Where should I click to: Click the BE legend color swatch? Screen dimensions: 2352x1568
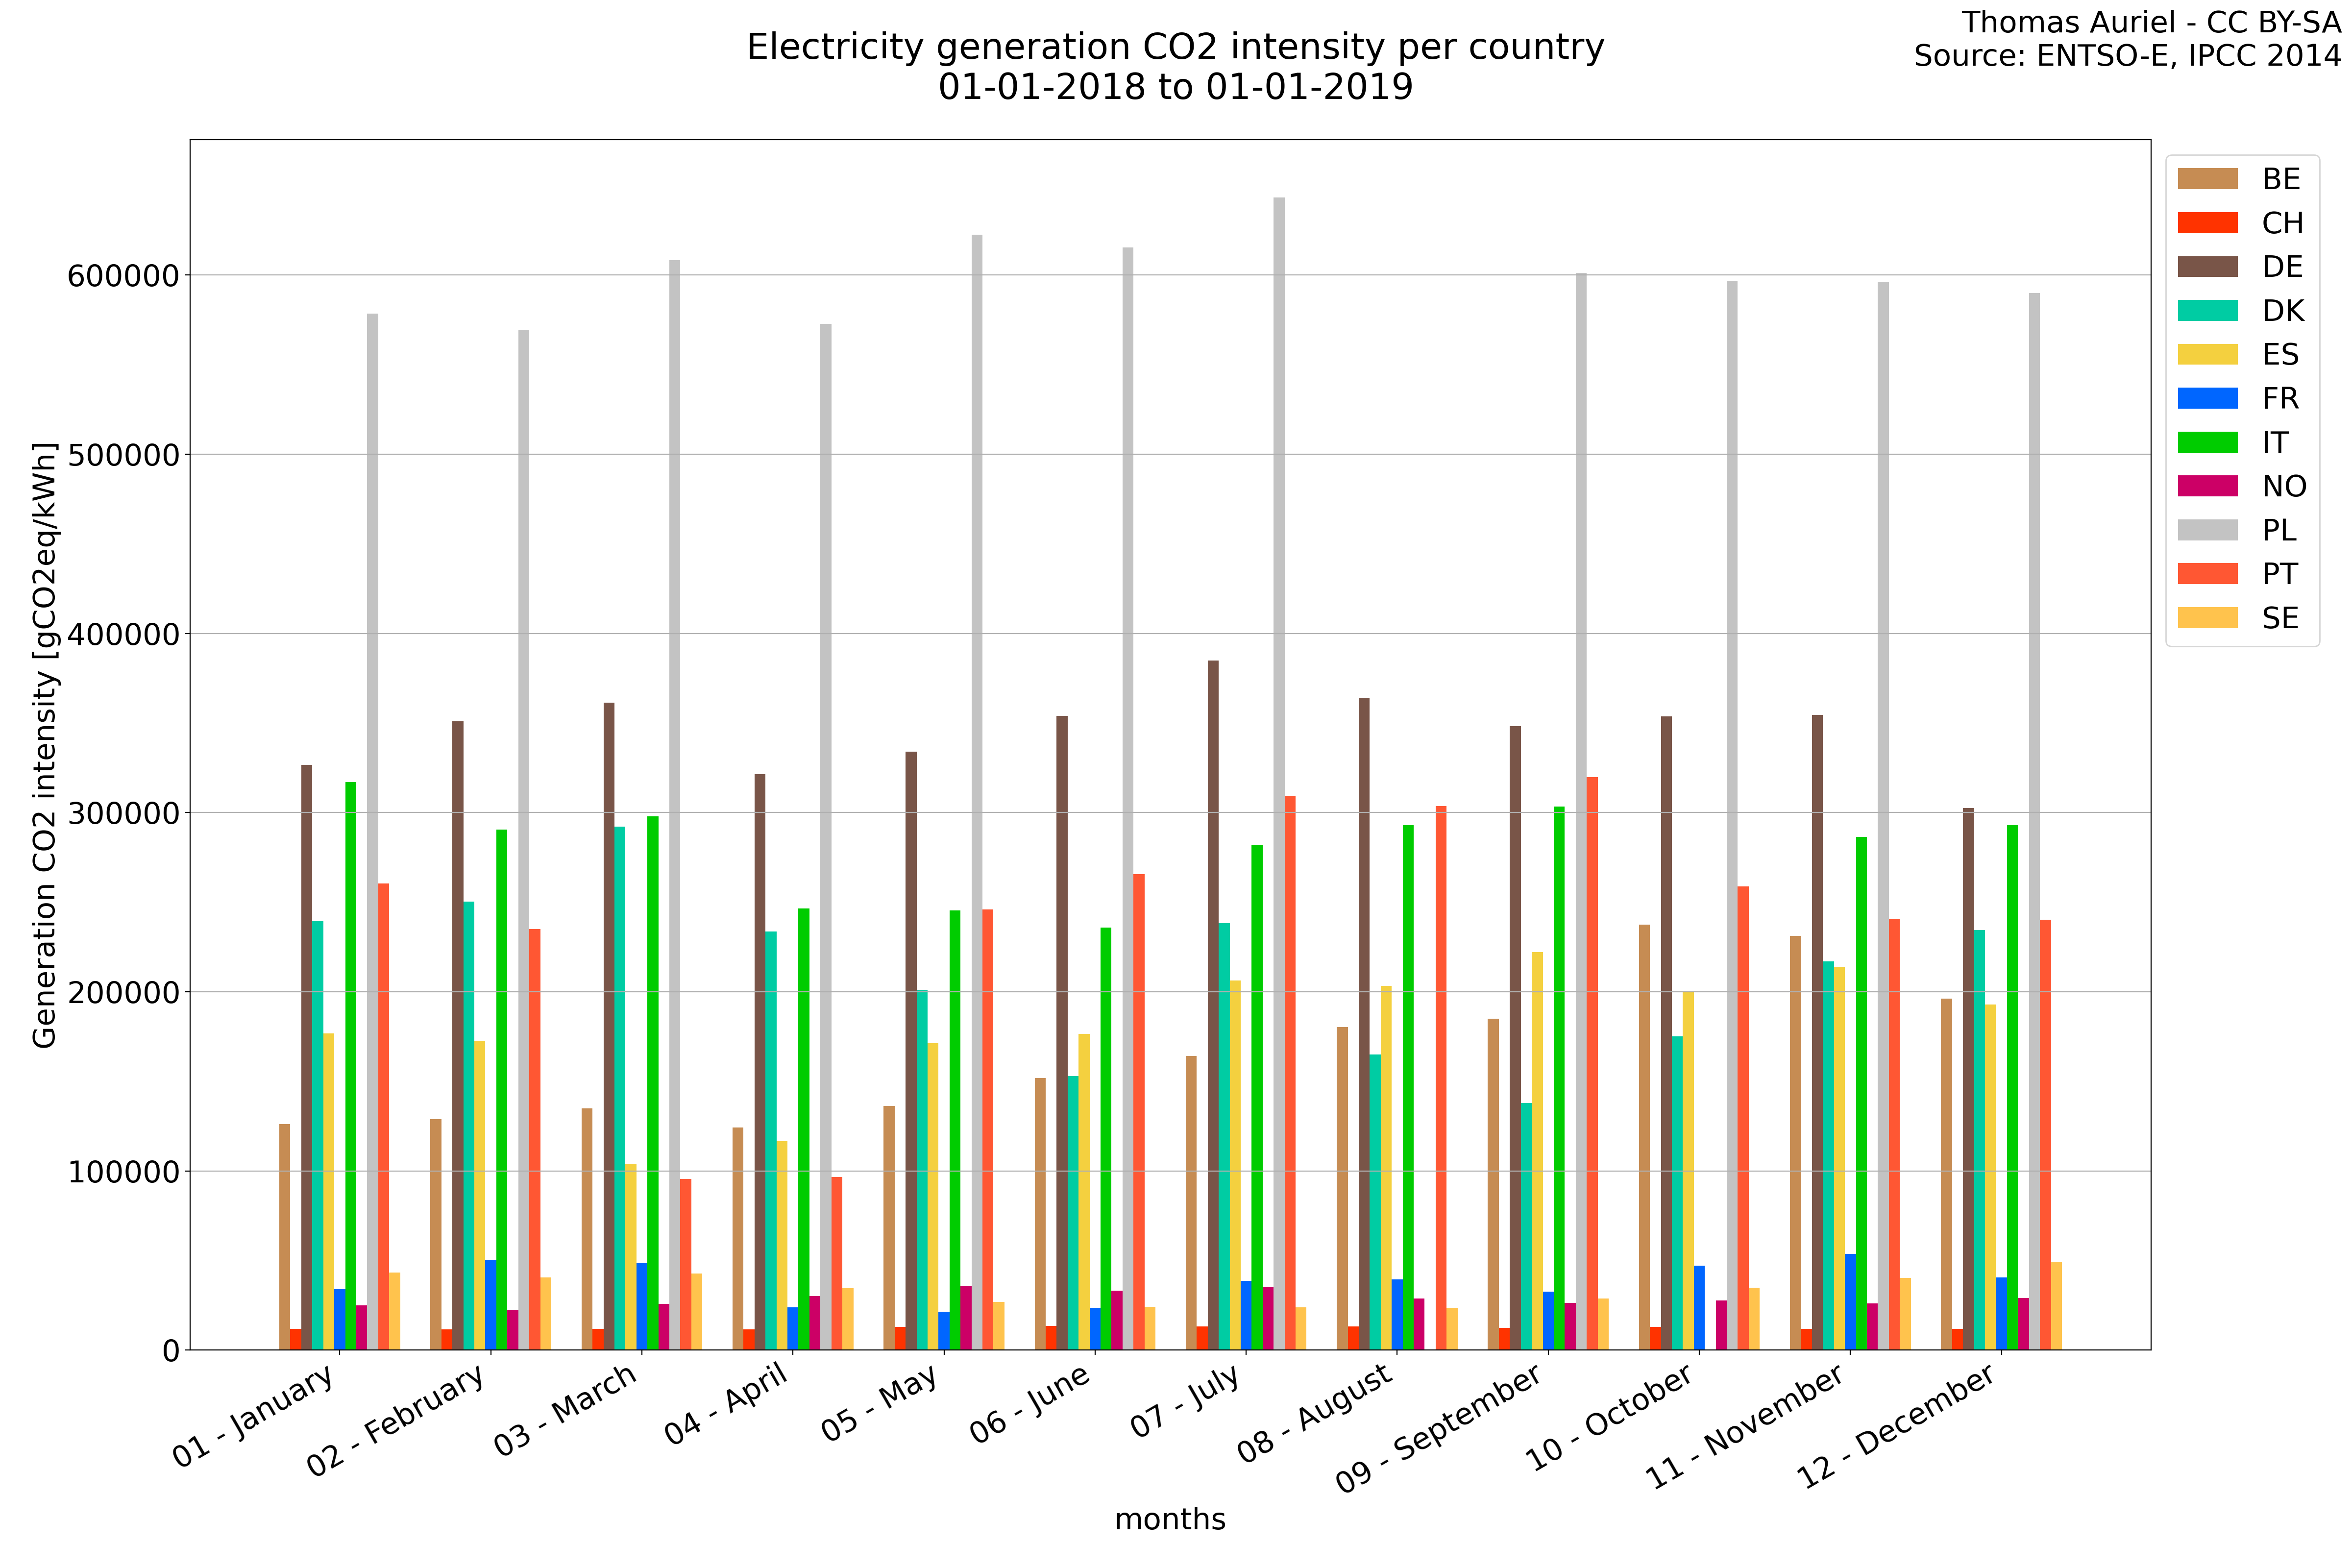click(2207, 179)
